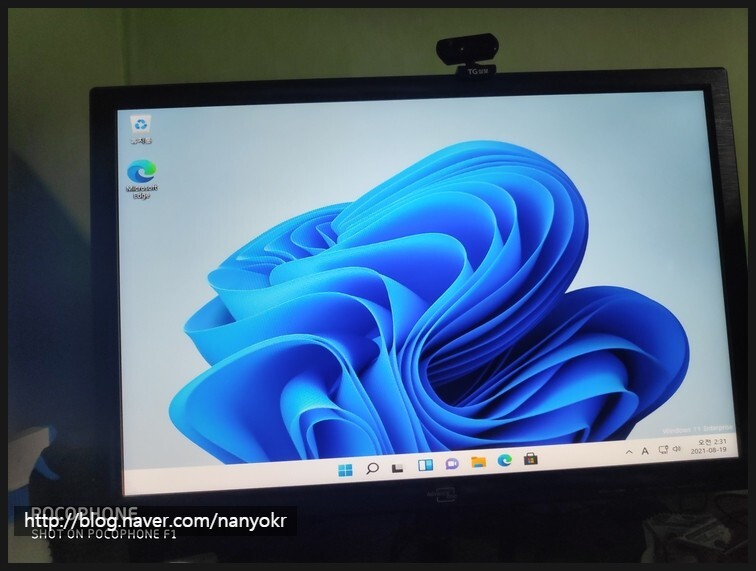Launch Edge browser from taskbar
756x571 pixels.
504,461
